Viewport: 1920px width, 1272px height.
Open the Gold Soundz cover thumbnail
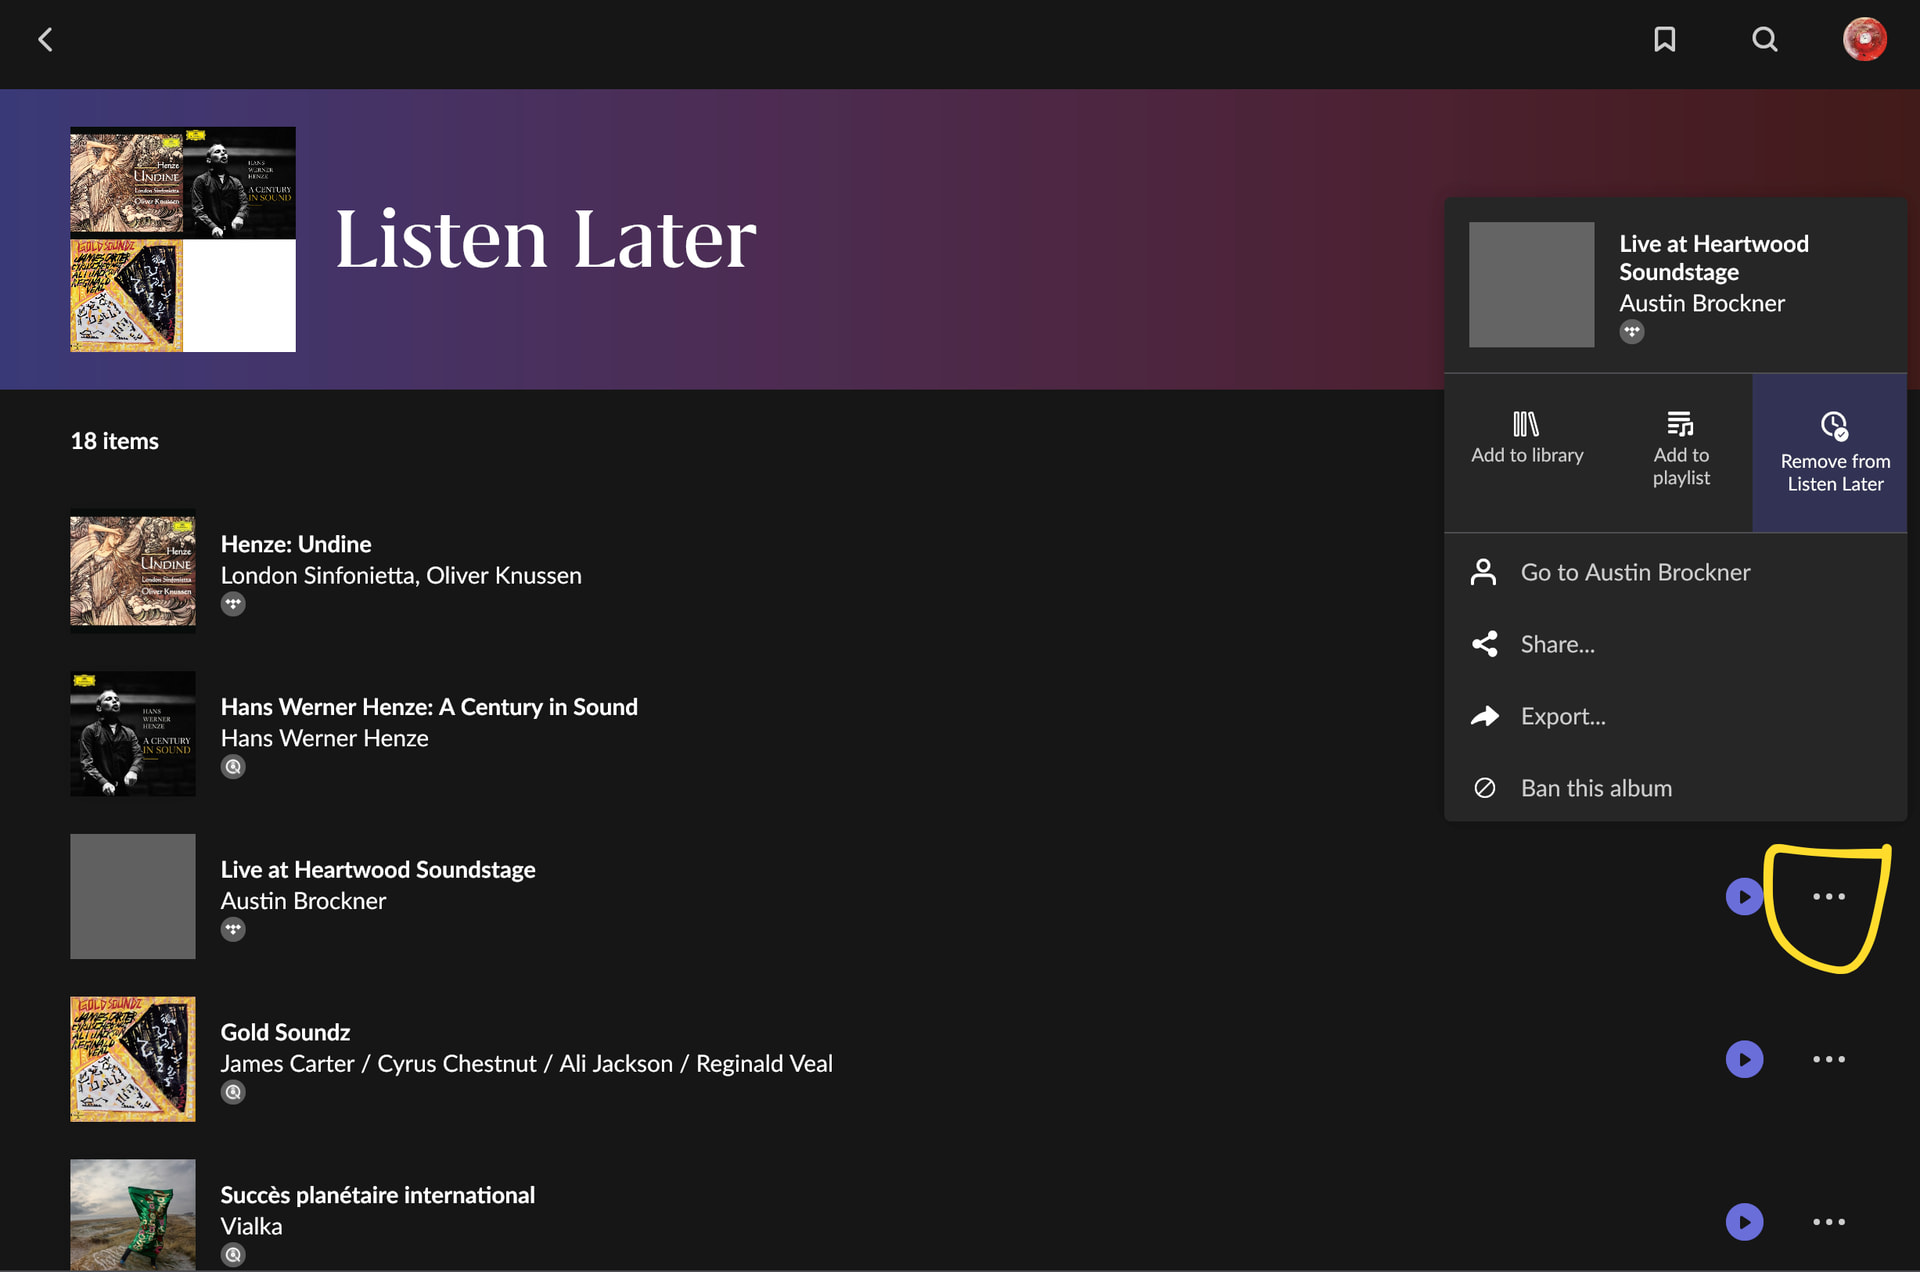tap(133, 1059)
